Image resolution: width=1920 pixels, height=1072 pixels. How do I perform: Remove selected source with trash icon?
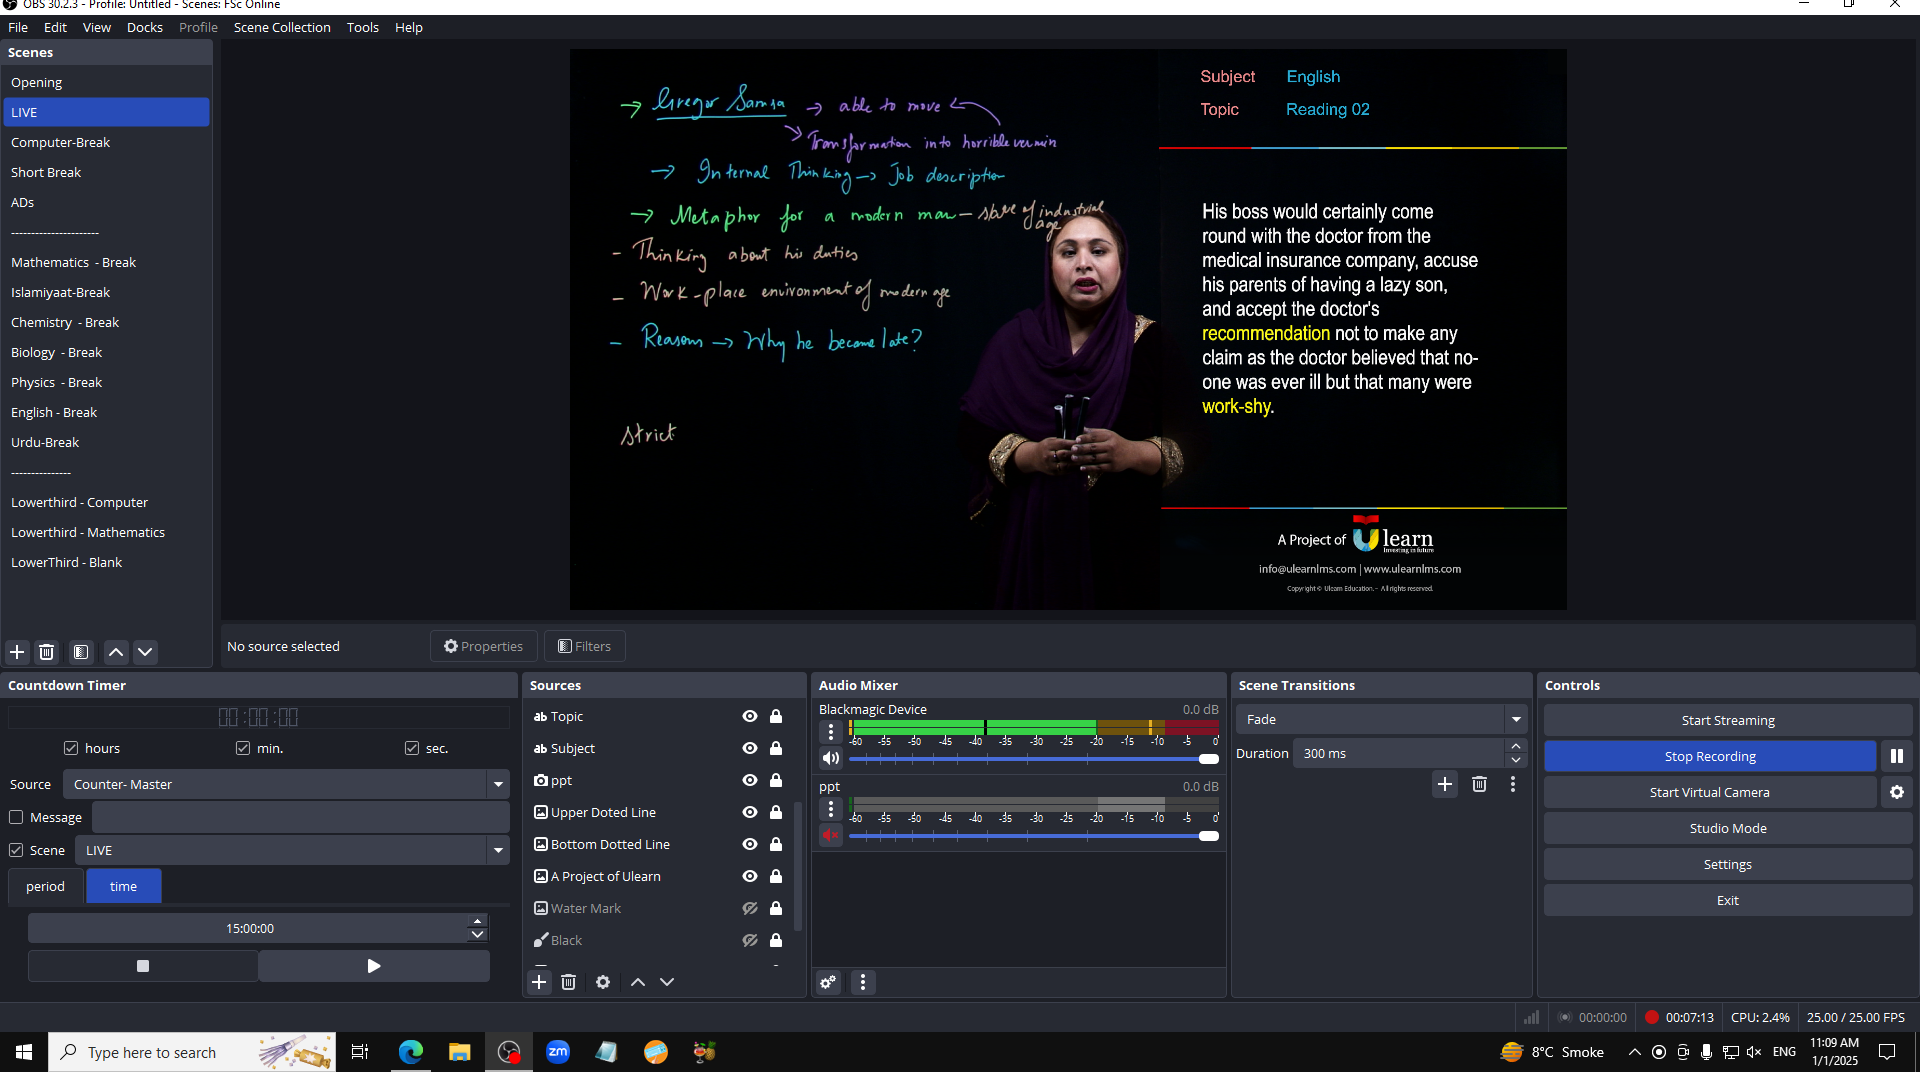tap(568, 982)
